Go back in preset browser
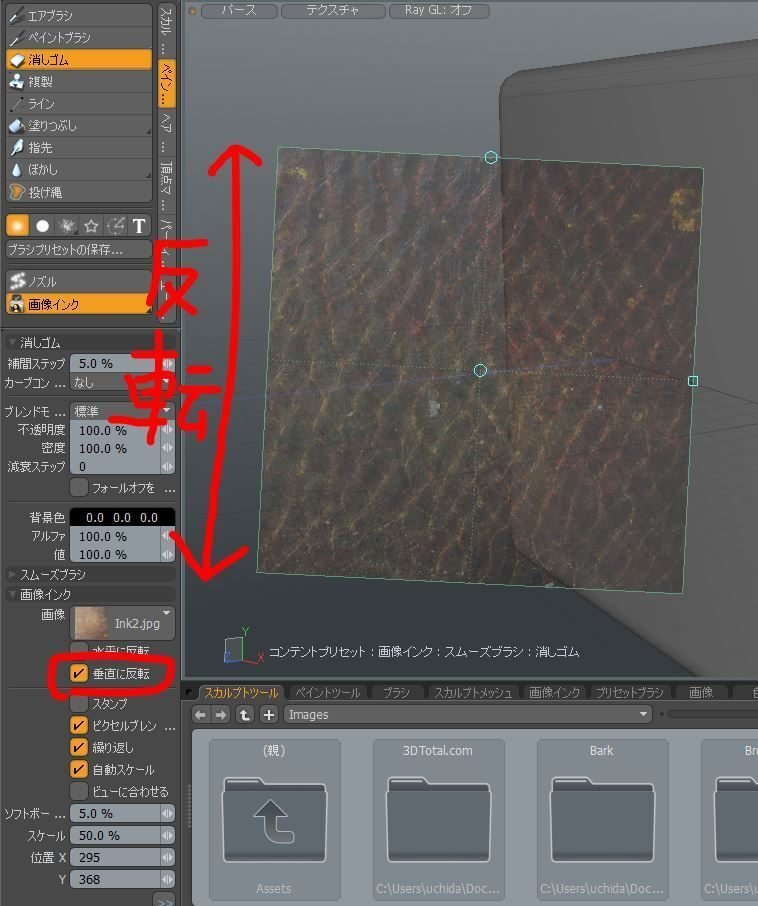 [200, 715]
